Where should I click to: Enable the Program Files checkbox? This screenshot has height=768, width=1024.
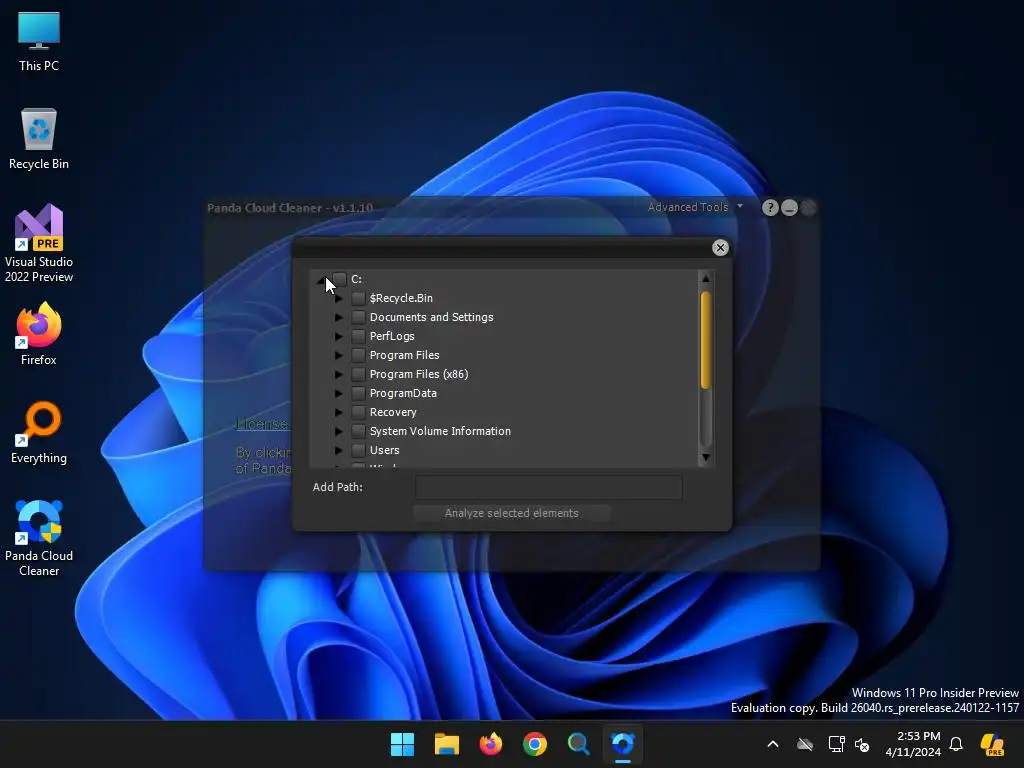[x=358, y=355]
